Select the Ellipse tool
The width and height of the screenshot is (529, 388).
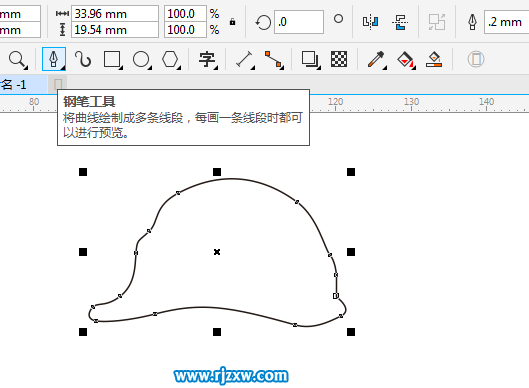coord(141,59)
